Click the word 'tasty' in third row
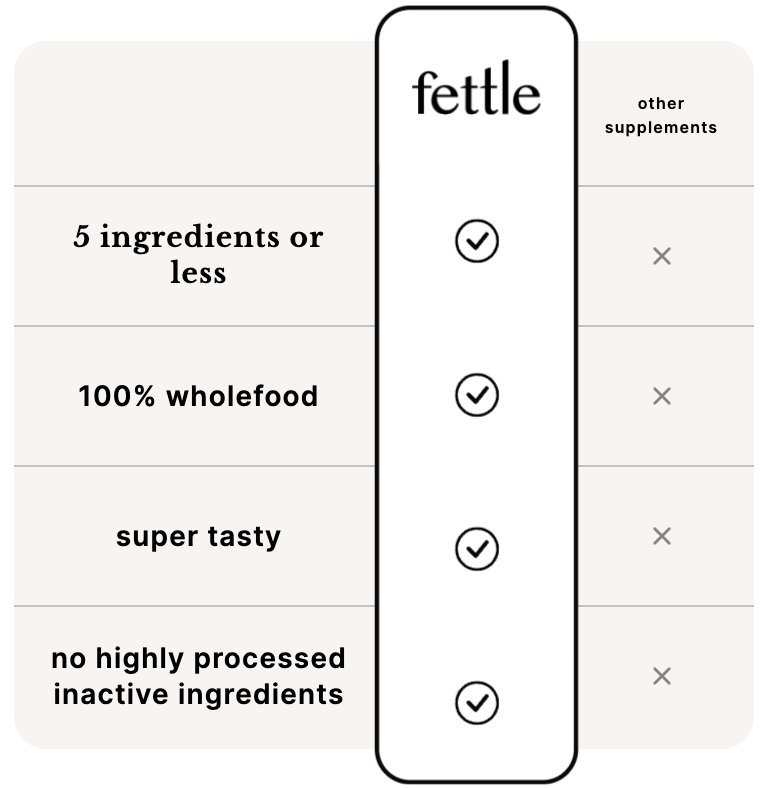 [244, 537]
